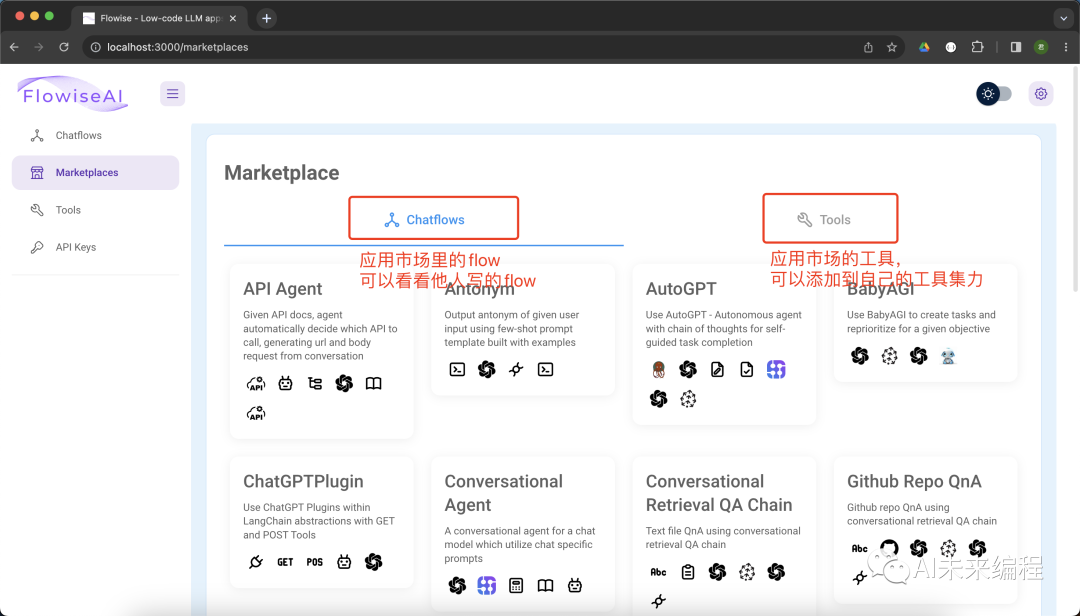Open the Conversational Agent card
The height and width of the screenshot is (616, 1080).
click(x=523, y=534)
